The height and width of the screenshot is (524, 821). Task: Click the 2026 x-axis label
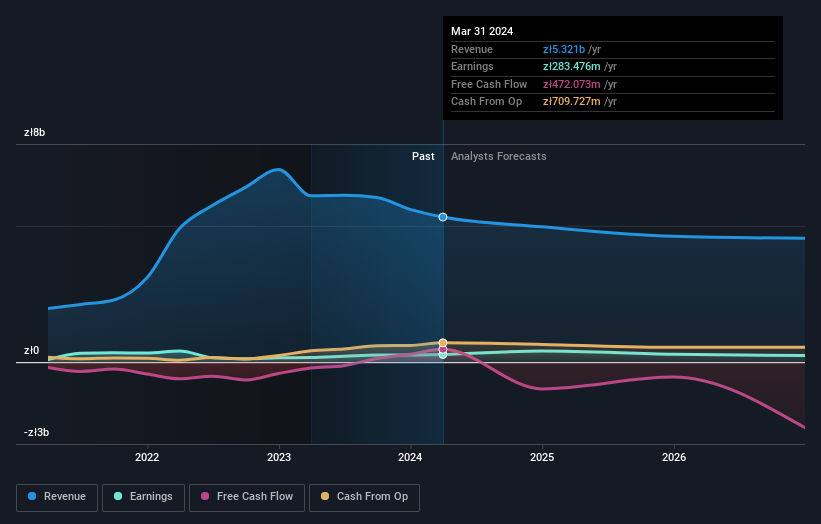[674, 457]
